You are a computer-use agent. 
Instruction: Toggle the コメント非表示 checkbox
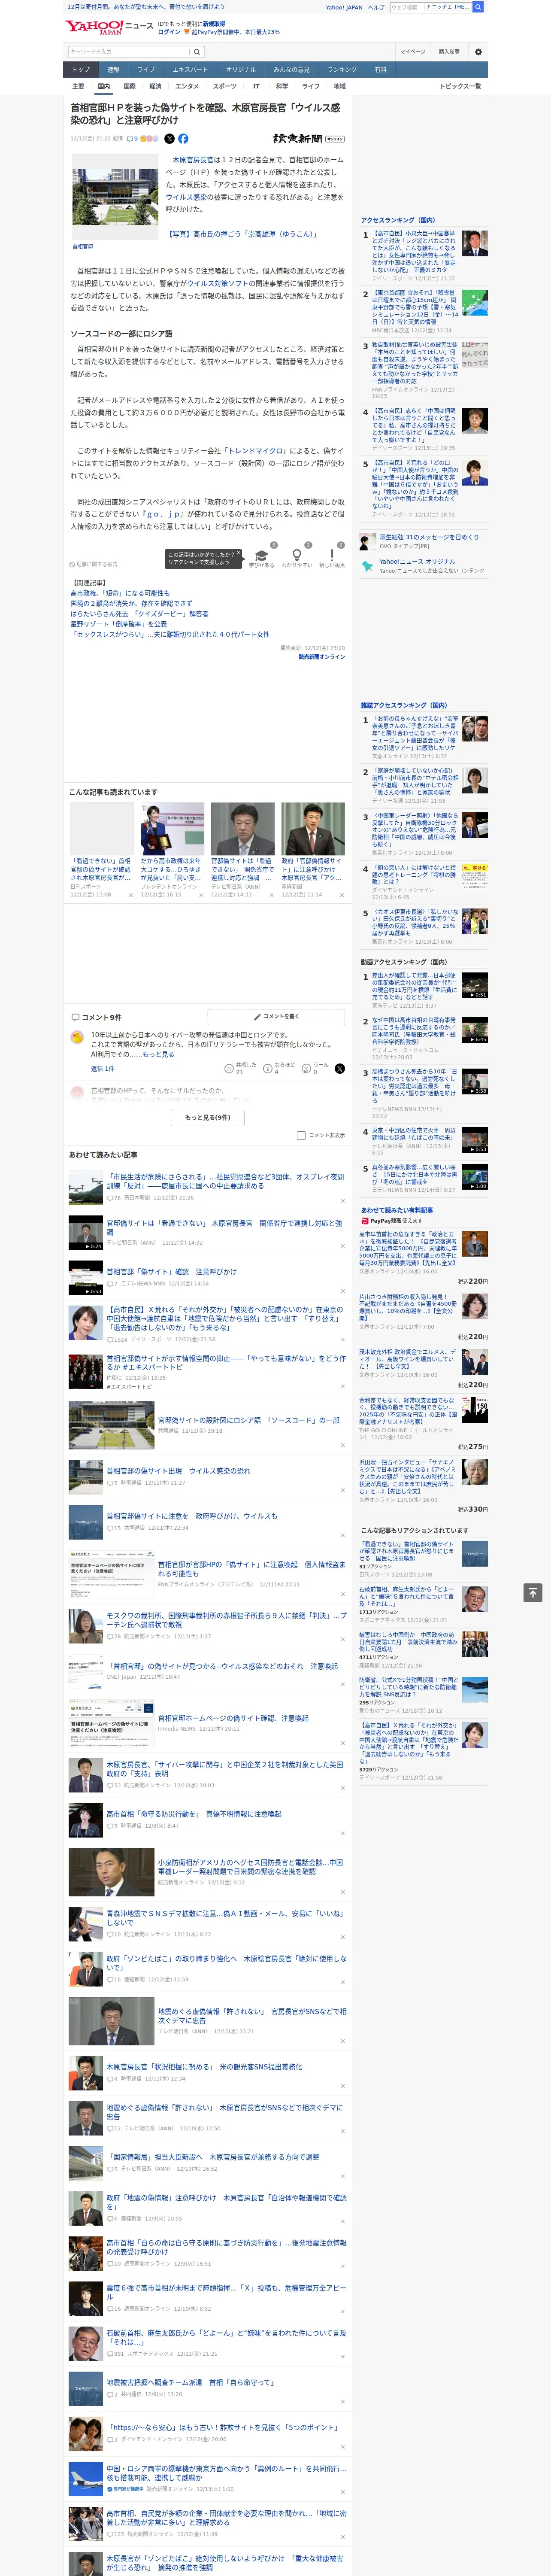pos(301,1135)
